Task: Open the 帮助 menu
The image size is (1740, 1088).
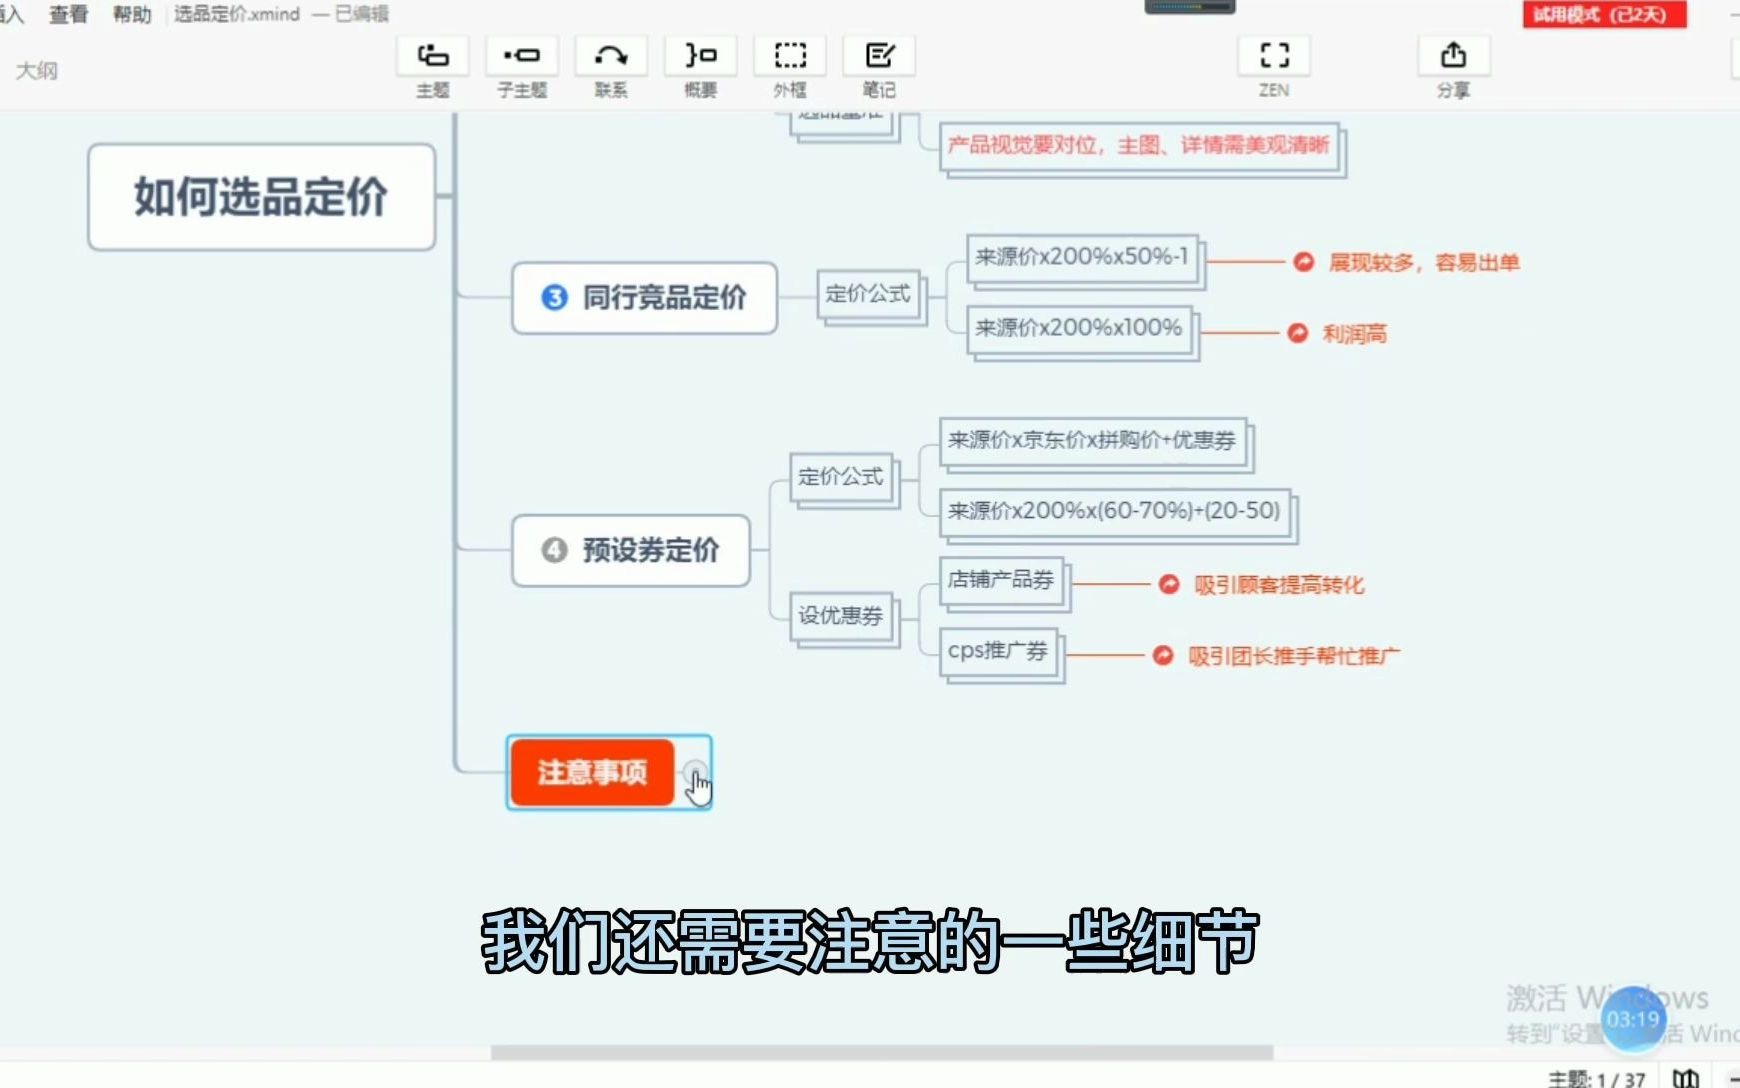Action: point(132,14)
